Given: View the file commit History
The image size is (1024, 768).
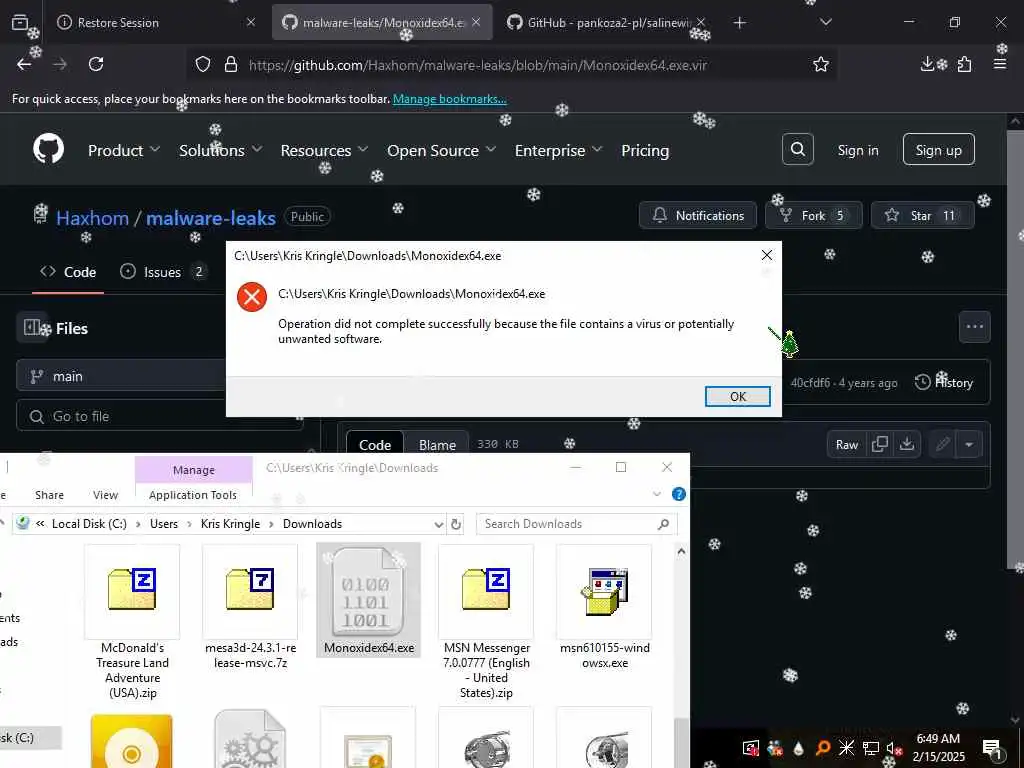Looking at the screenshot, I should (944, 383).
